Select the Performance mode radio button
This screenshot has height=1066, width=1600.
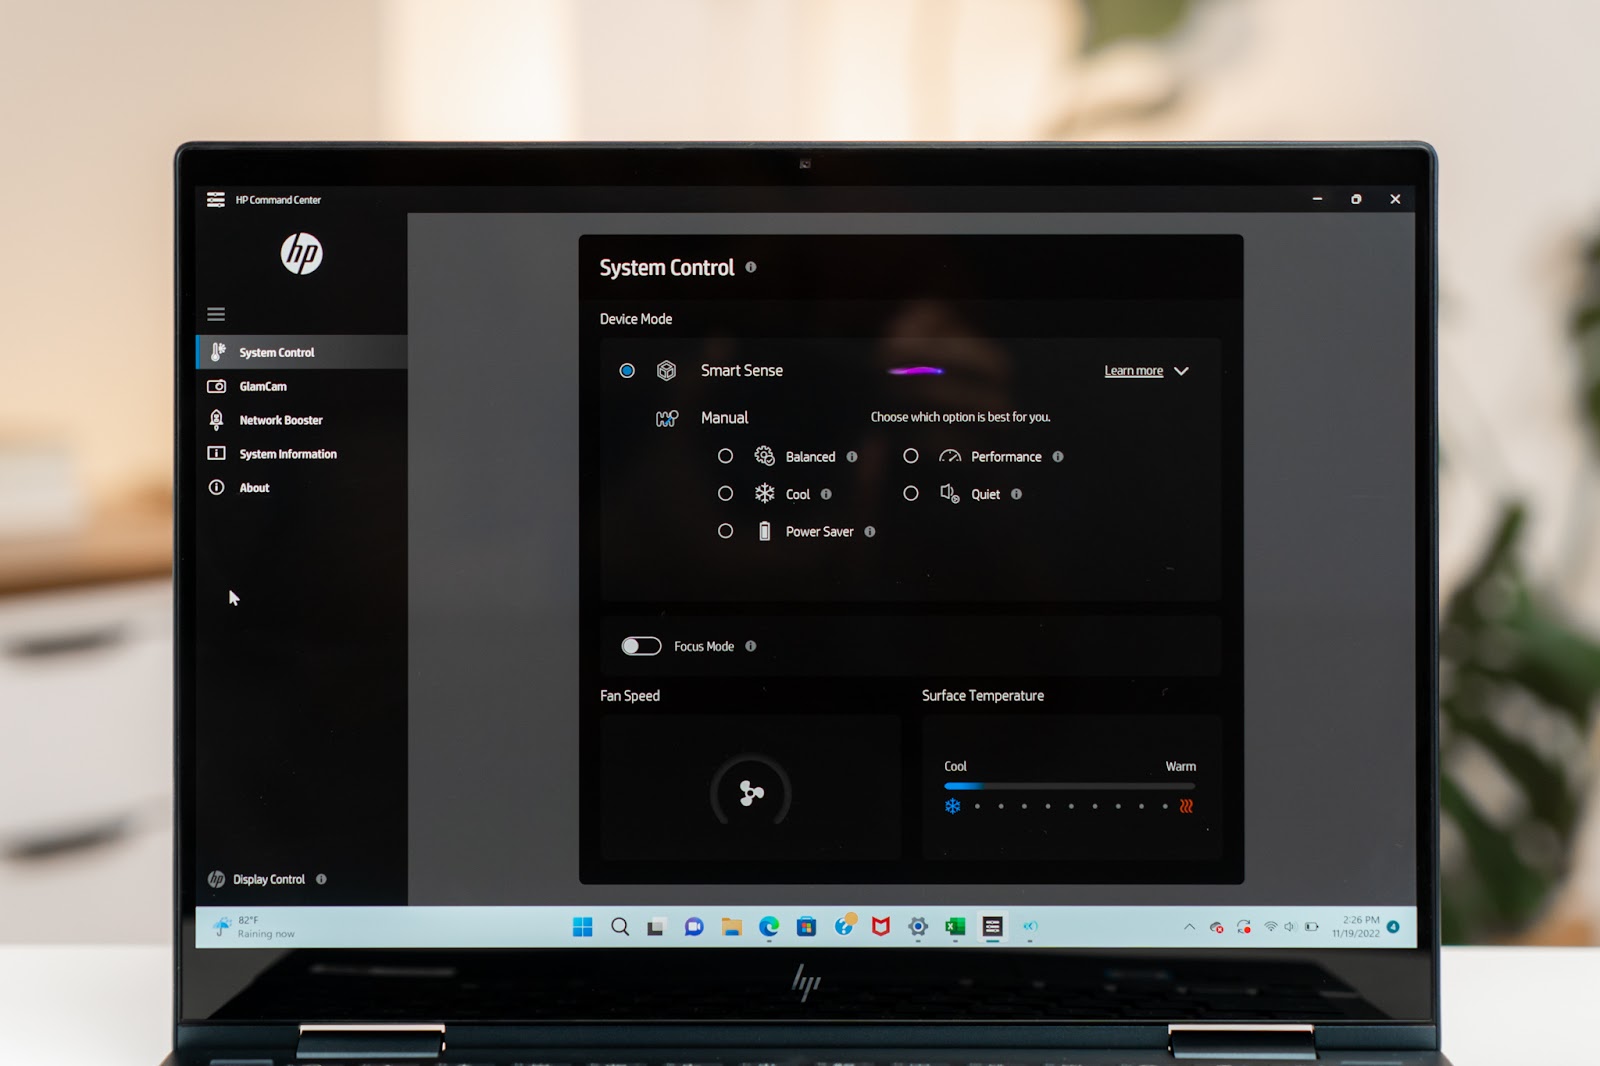click(911, 456)
